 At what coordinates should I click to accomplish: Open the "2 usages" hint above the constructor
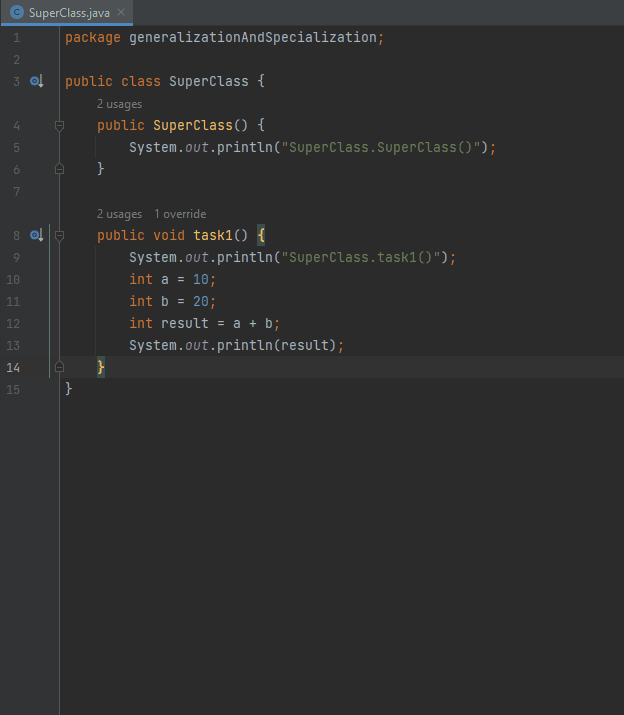(x=119, y=104)
